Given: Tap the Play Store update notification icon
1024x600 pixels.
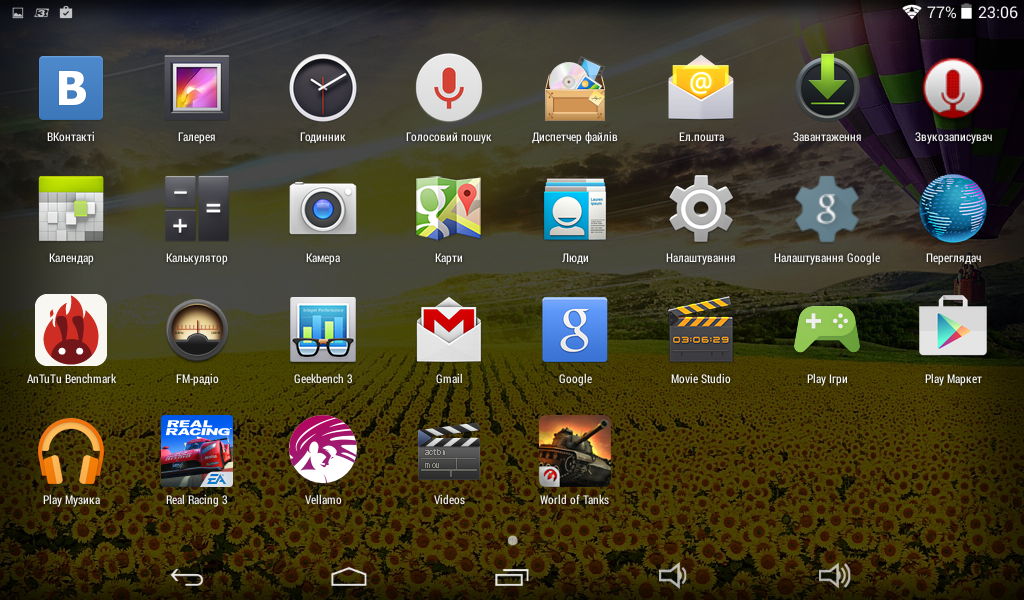Looking at the screenshot, I should pyautogui.click(x=66, y=12).
